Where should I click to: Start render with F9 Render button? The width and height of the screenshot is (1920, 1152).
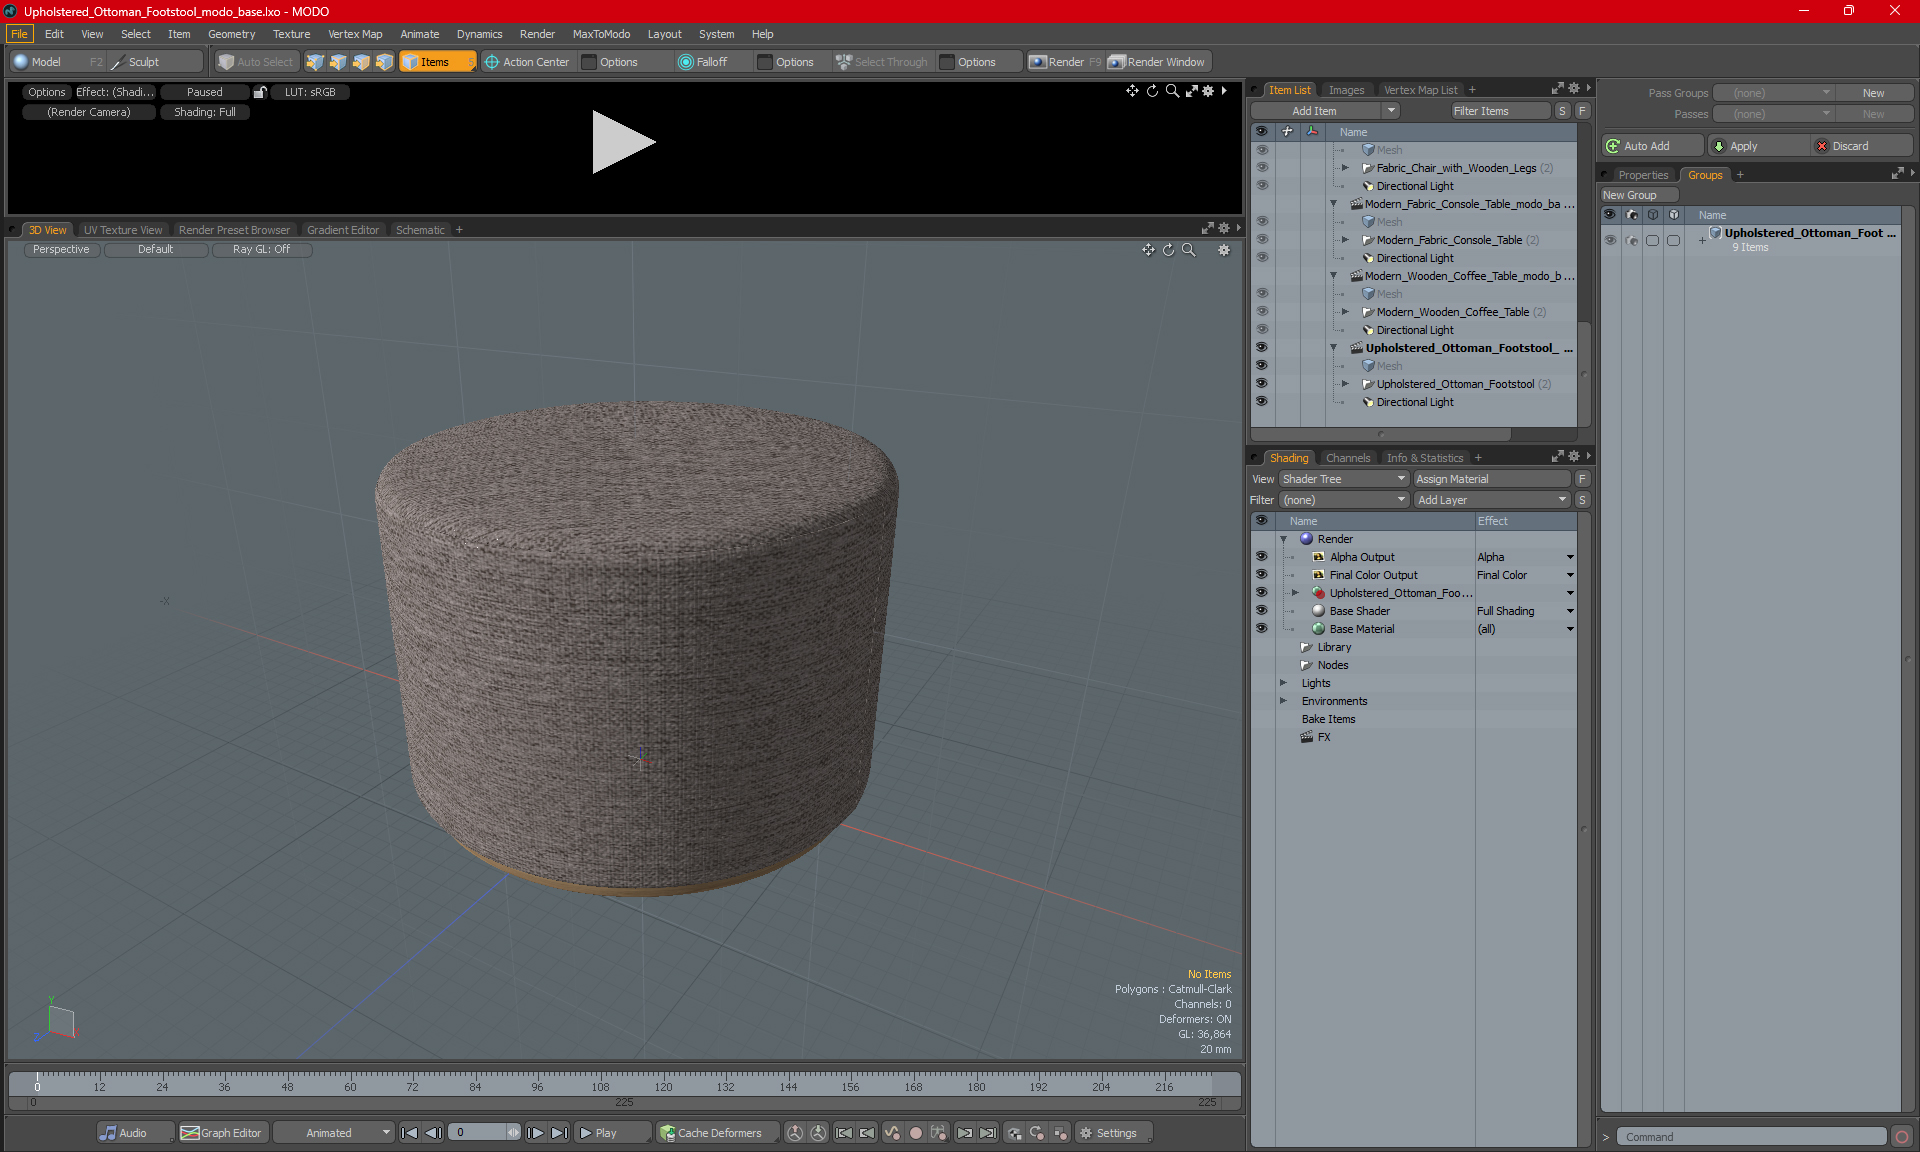(1065, 62)
